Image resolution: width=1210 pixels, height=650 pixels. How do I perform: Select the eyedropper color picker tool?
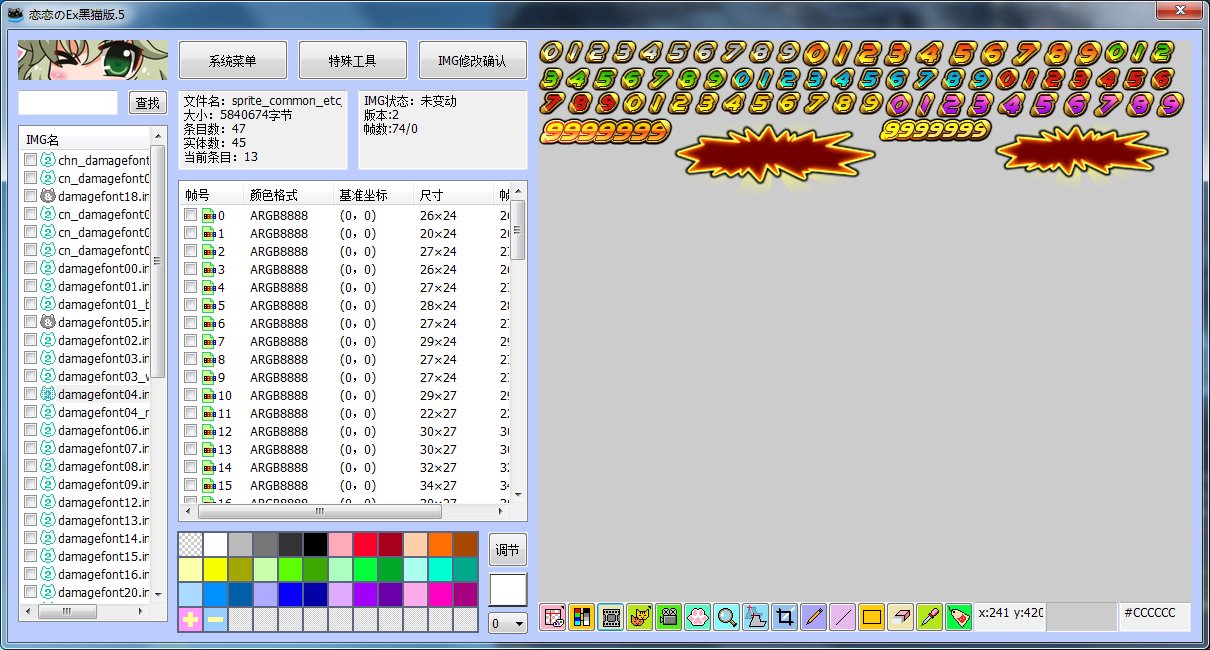pos(930,617)
